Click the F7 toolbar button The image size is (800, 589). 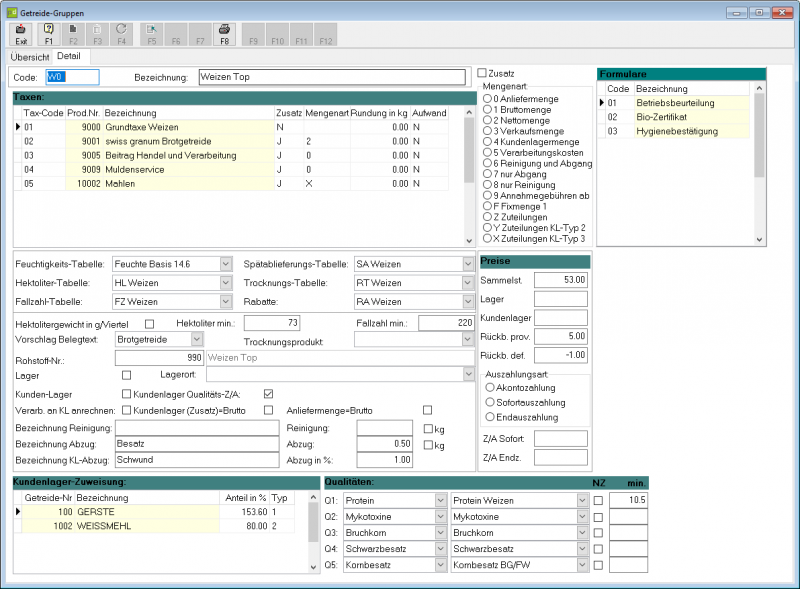point(200,34)
